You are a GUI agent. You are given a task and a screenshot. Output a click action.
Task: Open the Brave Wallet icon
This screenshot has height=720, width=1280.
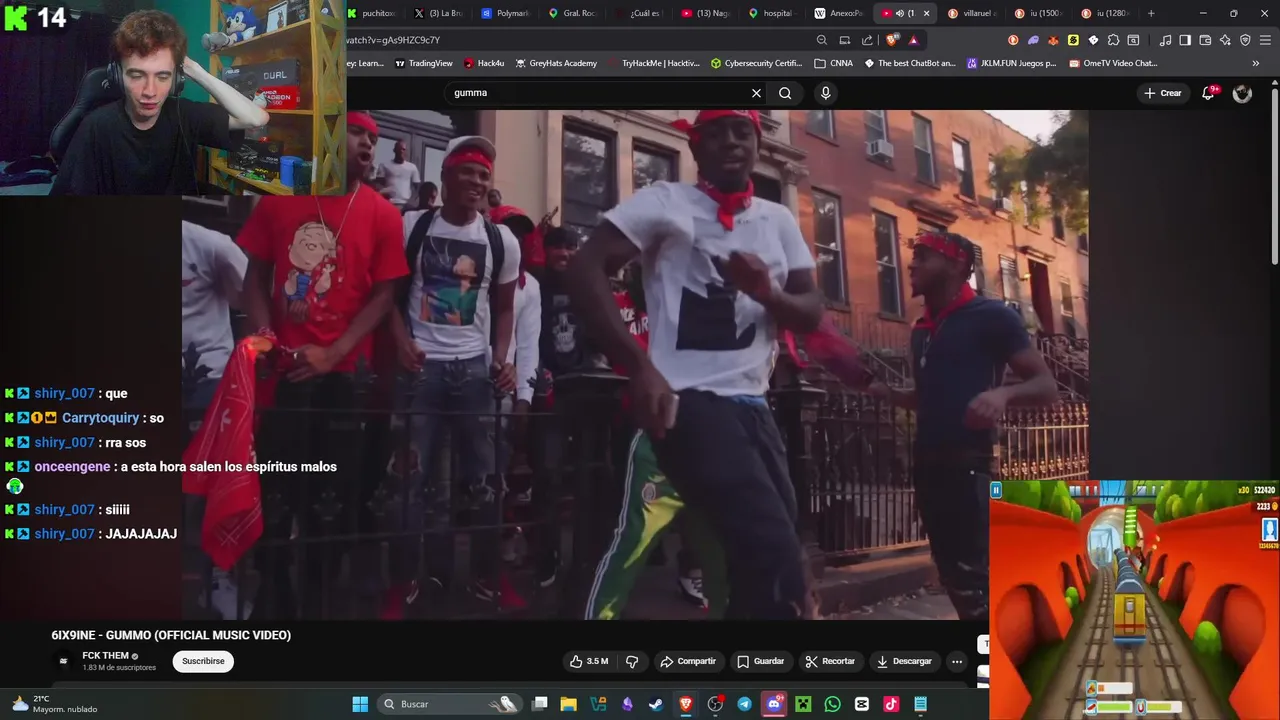pos(1205,40)
